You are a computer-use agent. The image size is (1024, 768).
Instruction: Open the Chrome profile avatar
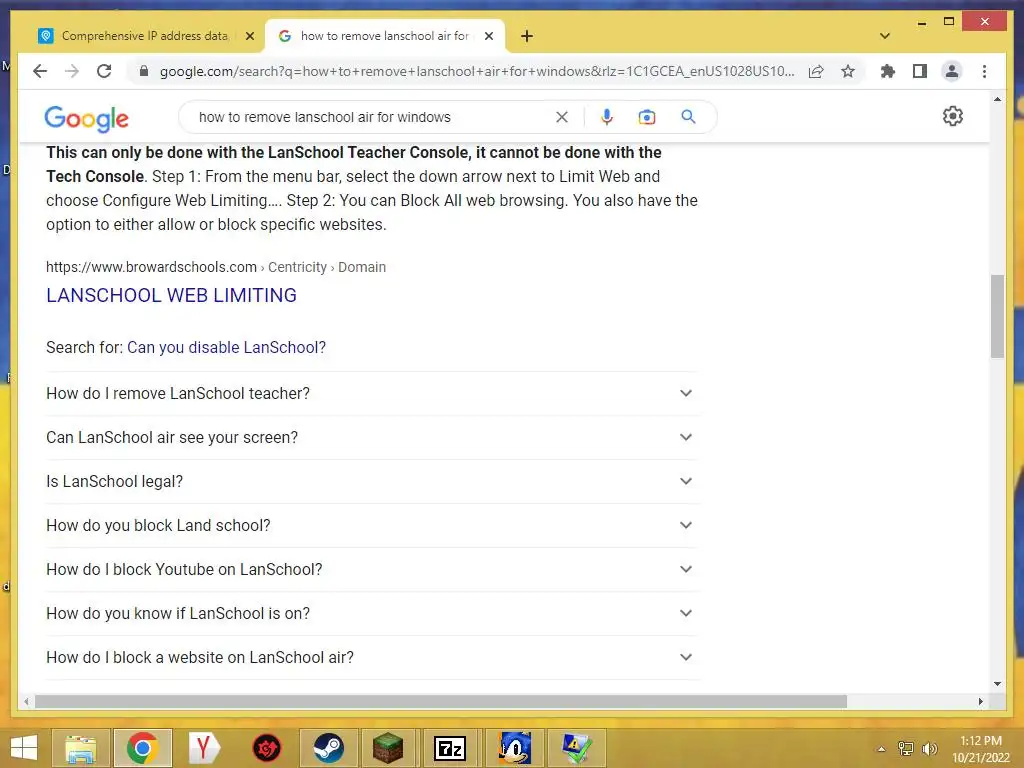click(x=952, y=71)
